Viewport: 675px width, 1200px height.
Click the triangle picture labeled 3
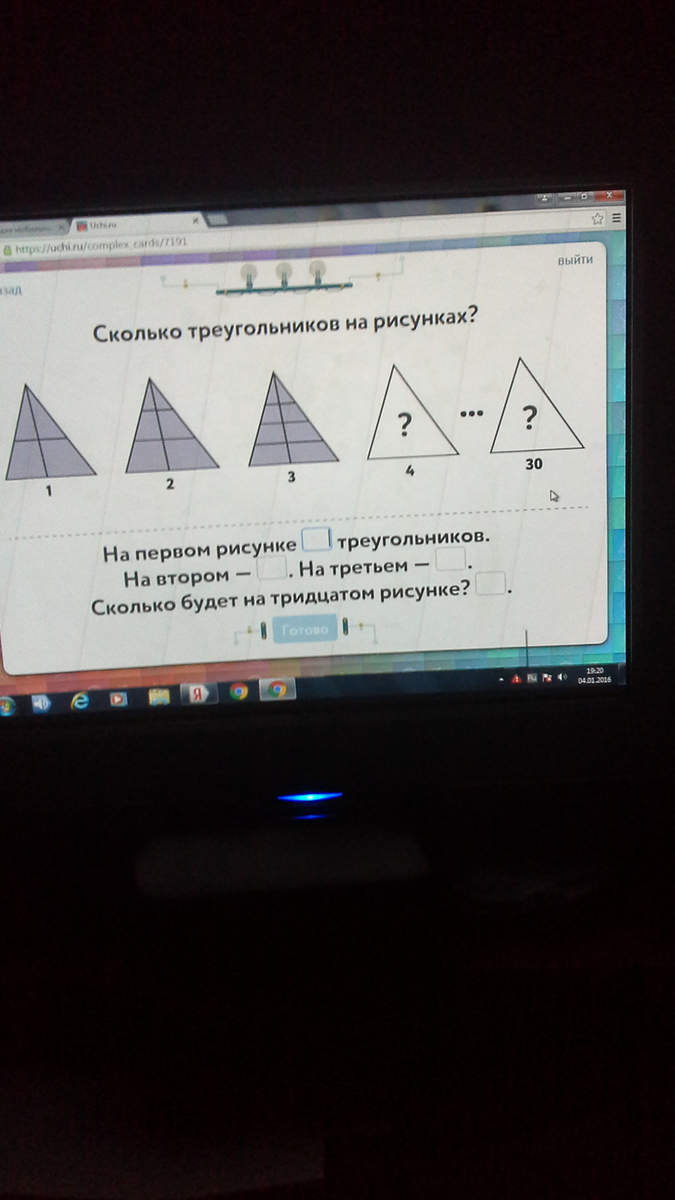[x=293, y=418]
